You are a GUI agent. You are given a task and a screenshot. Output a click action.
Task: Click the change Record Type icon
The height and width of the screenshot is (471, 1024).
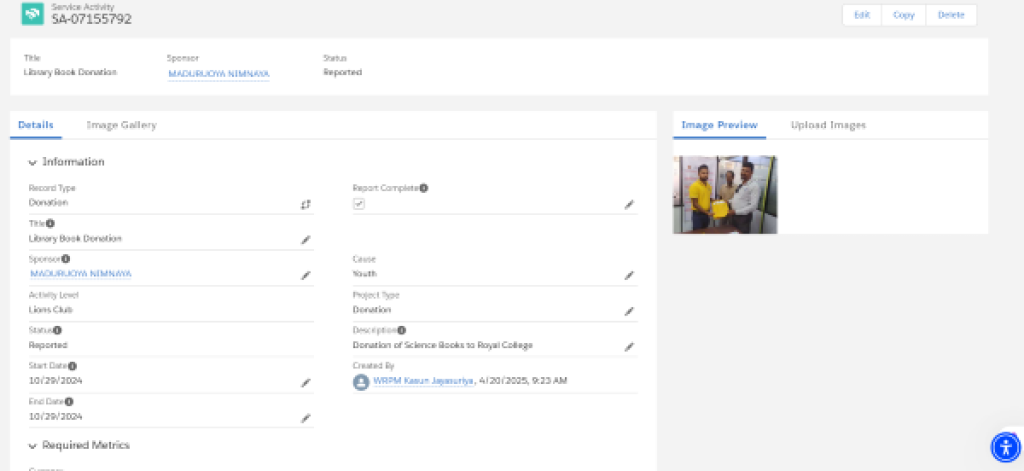coord(306,204)
